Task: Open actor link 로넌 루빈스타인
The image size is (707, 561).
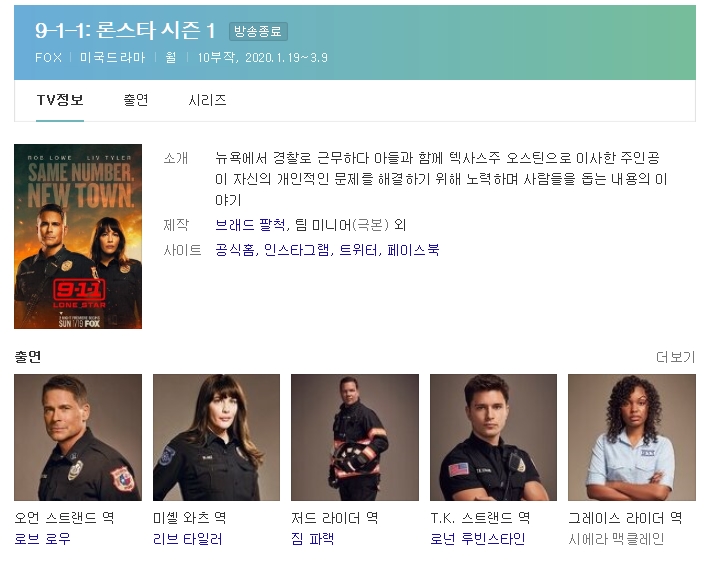Action: [477, 539]
